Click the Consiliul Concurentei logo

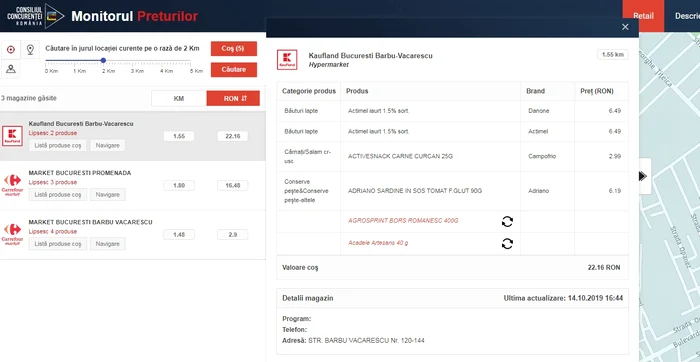tap(36, 16)
